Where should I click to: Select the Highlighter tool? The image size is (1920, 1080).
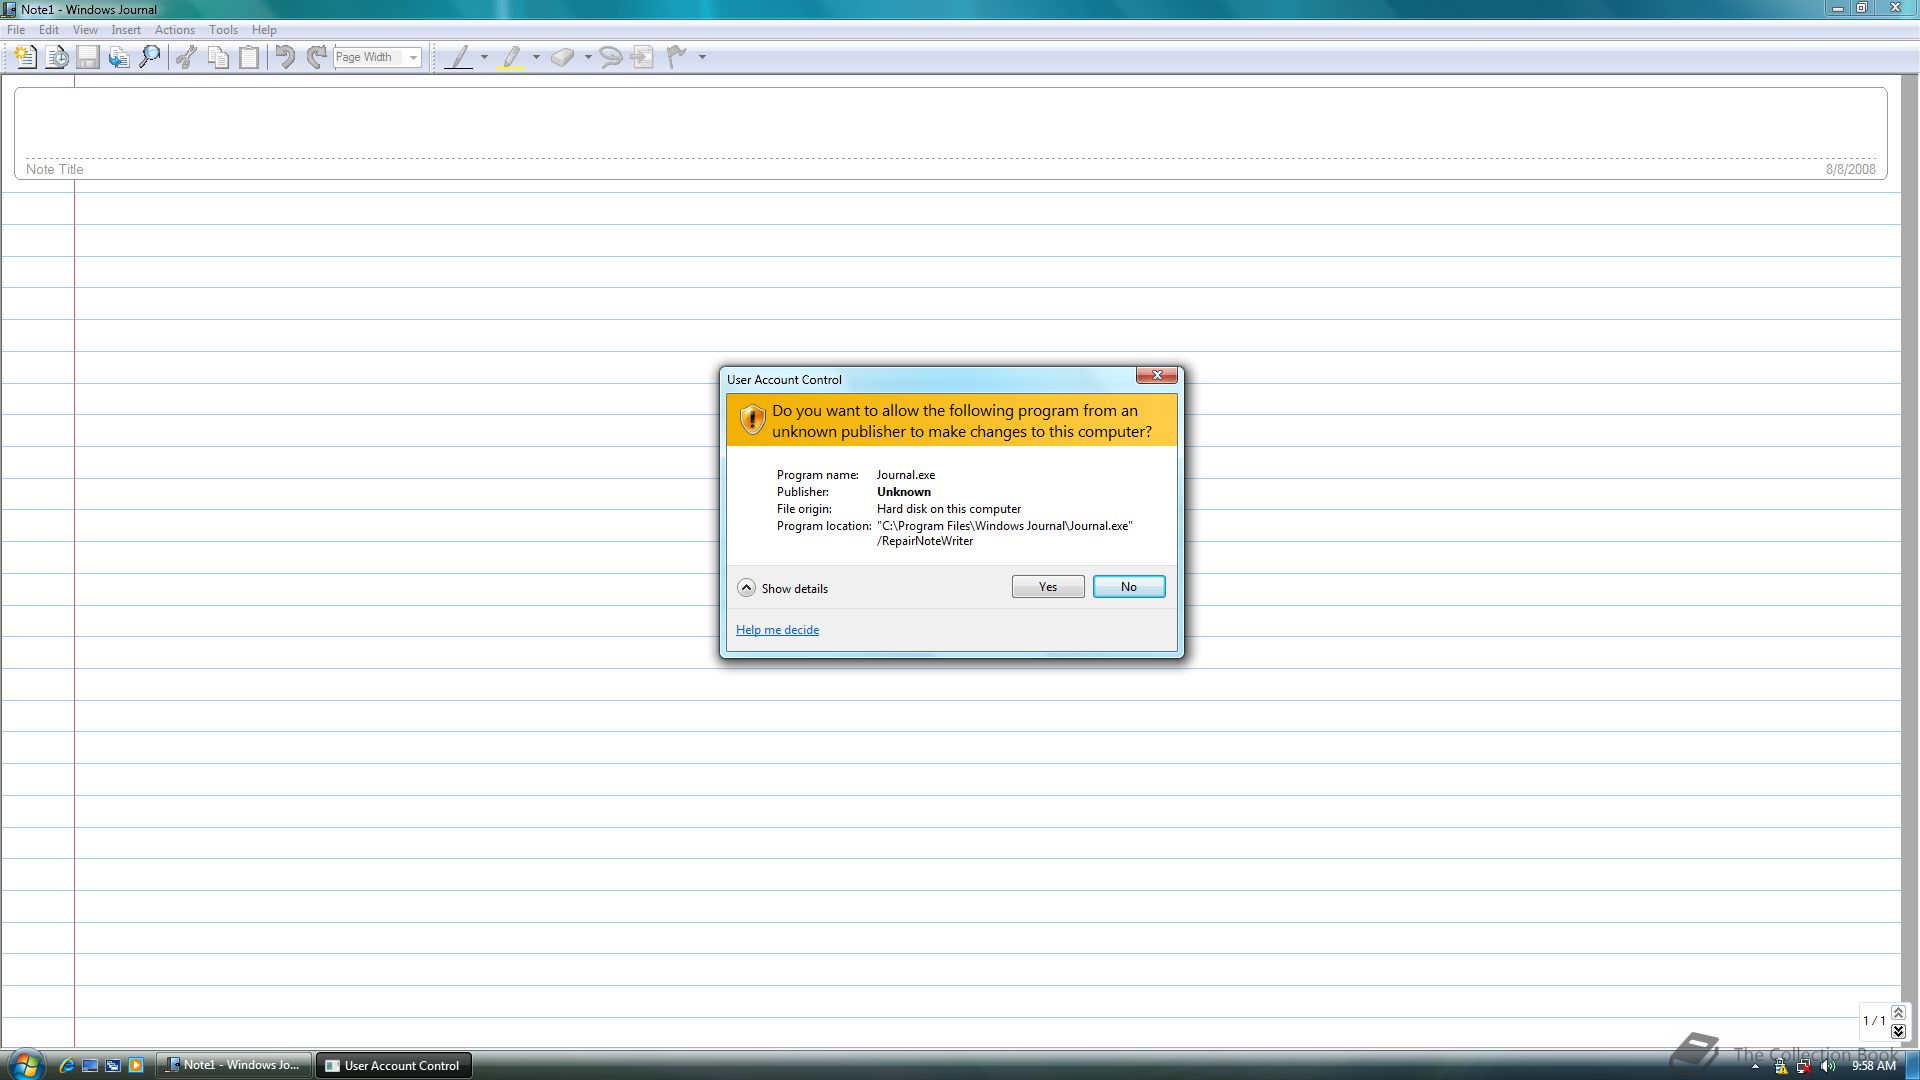511,57
